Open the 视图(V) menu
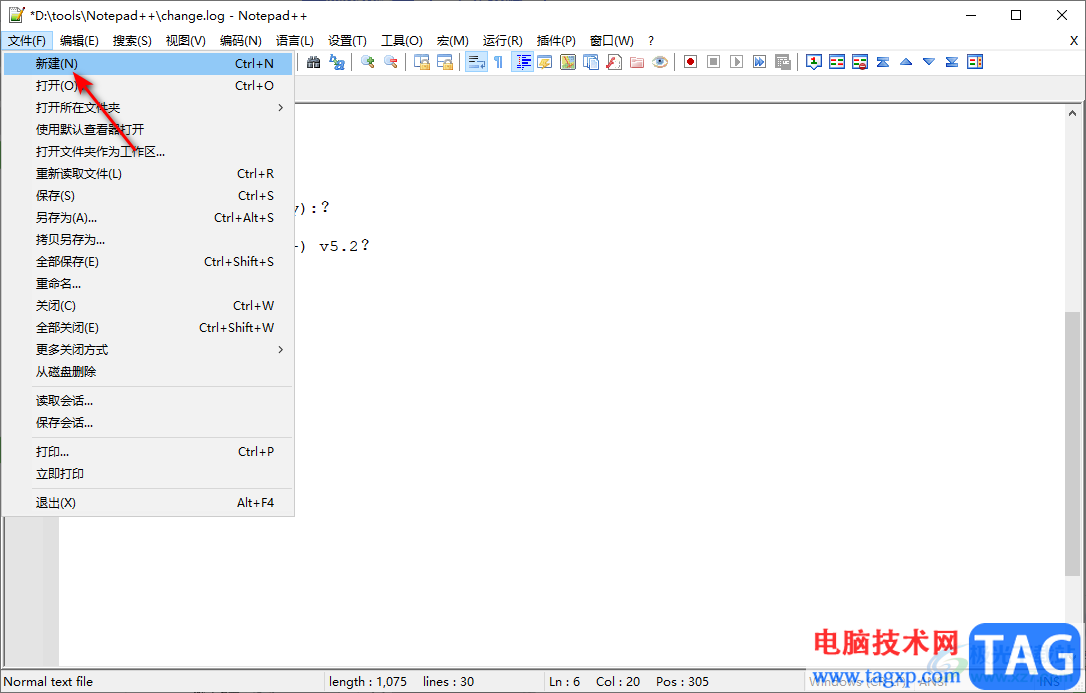Image resolution: width=1086 pixels, height=693 pixels. coord(186,41)
